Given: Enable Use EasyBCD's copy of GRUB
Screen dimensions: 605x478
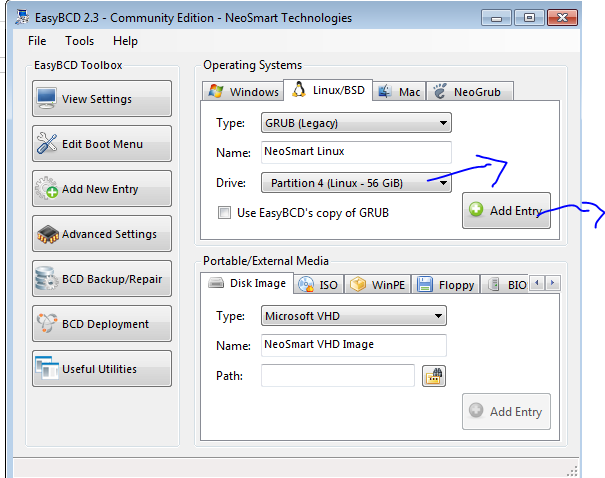Looking at the screenshot, I should click(x=224, y=213).
